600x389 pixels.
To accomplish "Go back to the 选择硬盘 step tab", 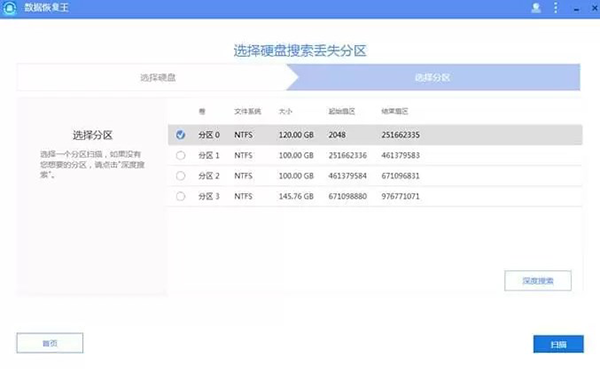I will (157, 77).
